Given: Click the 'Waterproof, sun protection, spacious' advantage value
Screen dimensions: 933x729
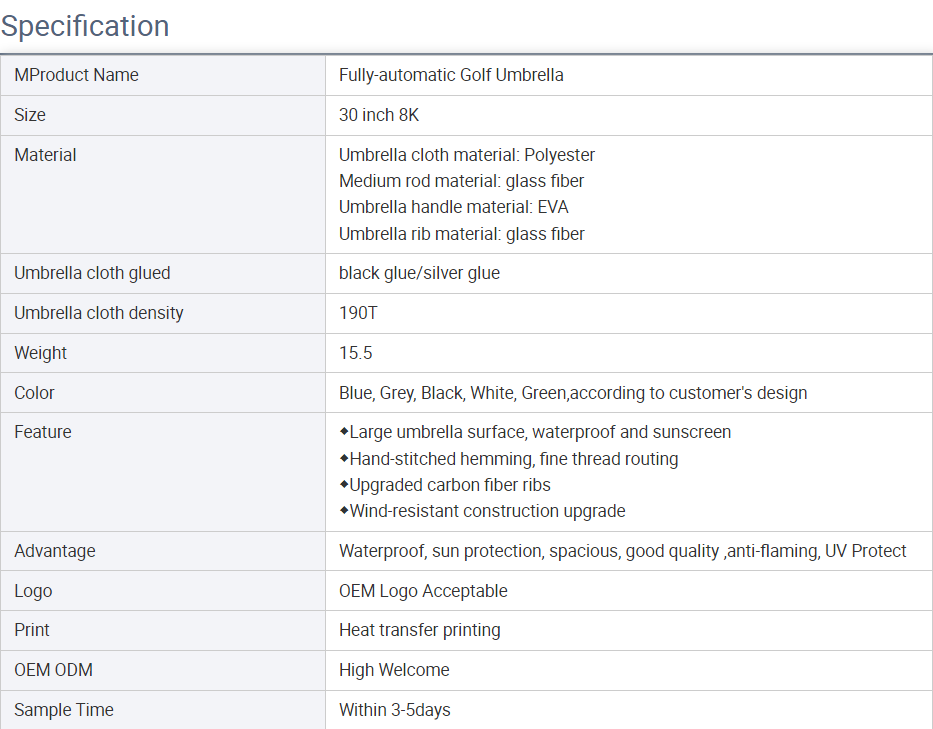Looking at the screenshot, I should (x=622, y=551).
